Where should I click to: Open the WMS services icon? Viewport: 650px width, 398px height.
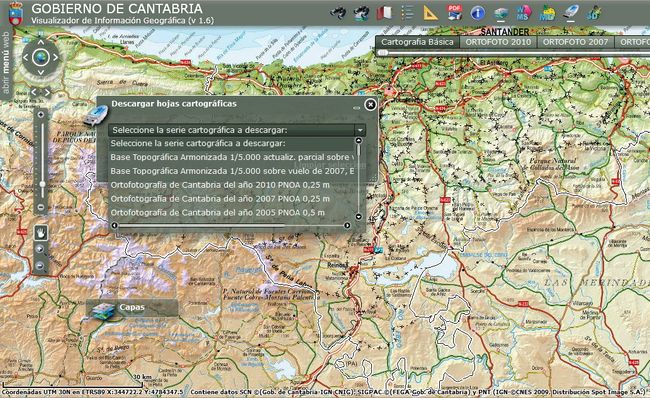(x=524, y=13)
